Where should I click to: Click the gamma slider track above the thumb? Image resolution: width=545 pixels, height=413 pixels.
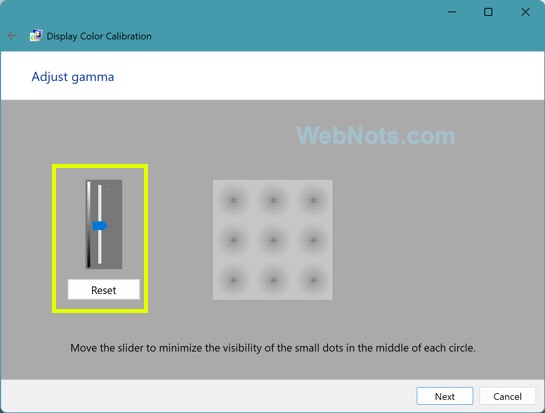click(100, 202)
